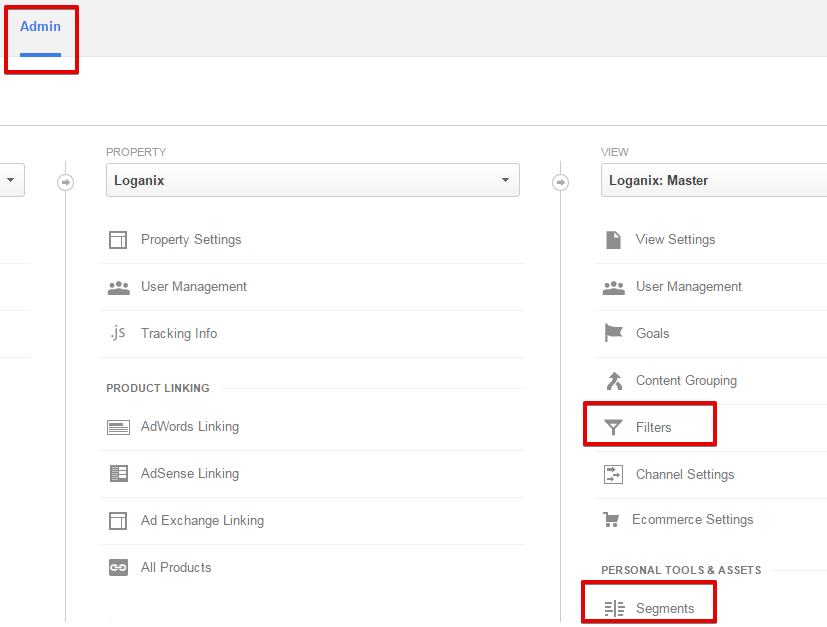Image resolution: width=827 pixels, height=627 pixels.
Task: Open Tracking Info via the .js icon
Action: 117,333
